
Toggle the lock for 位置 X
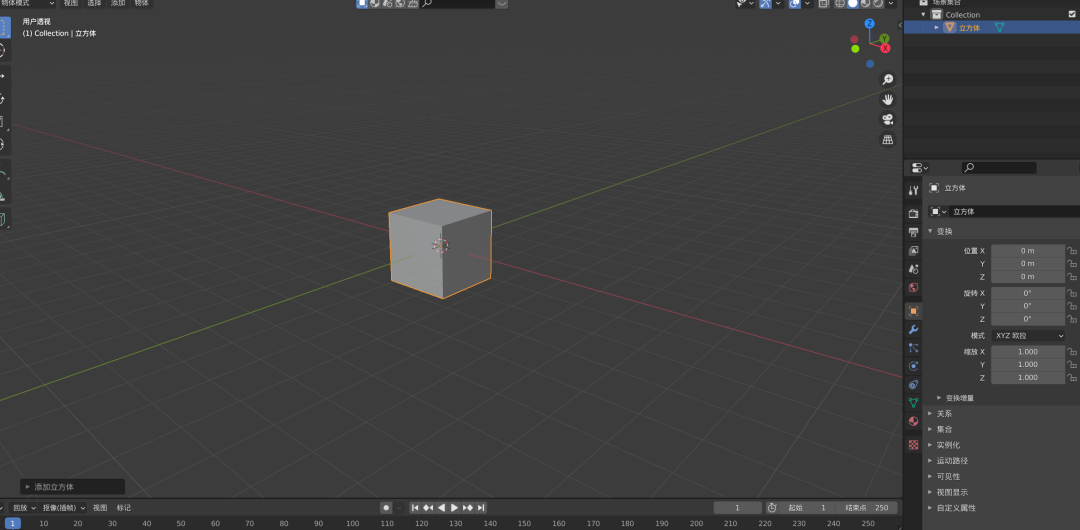pyautogui.click(x=1072, y=251)
